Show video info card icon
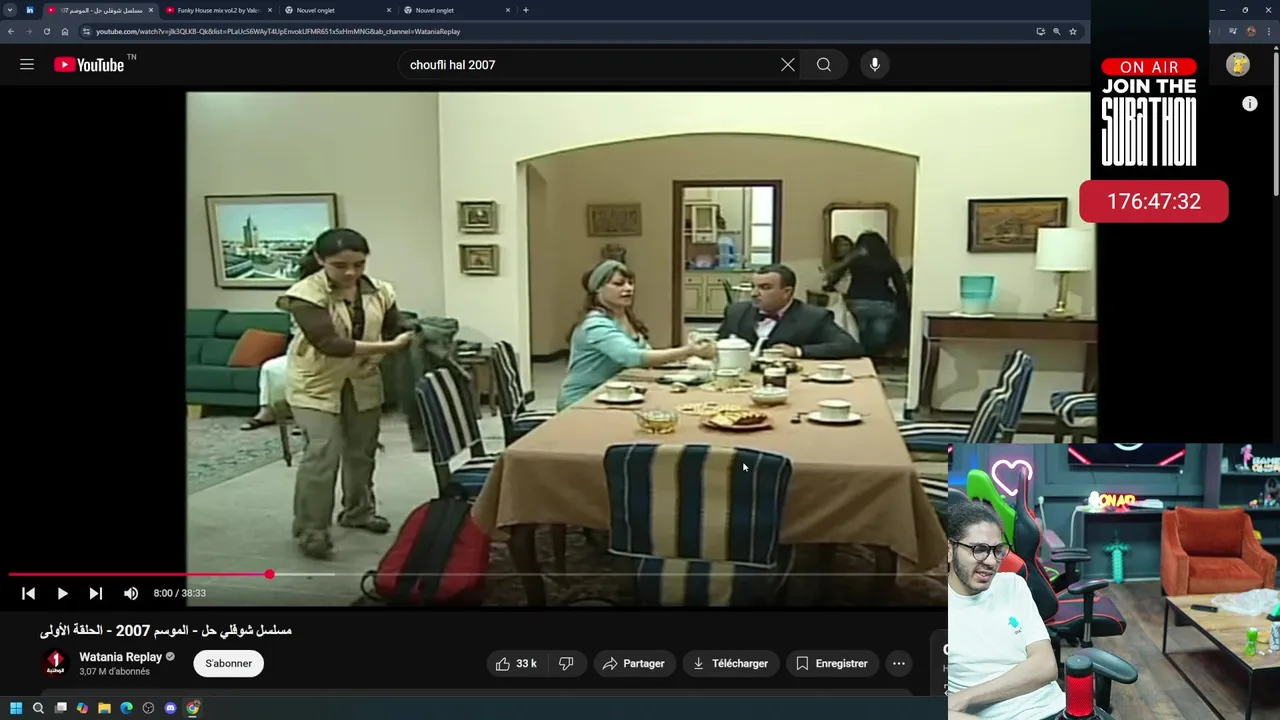 click(x=1250, y=104)
